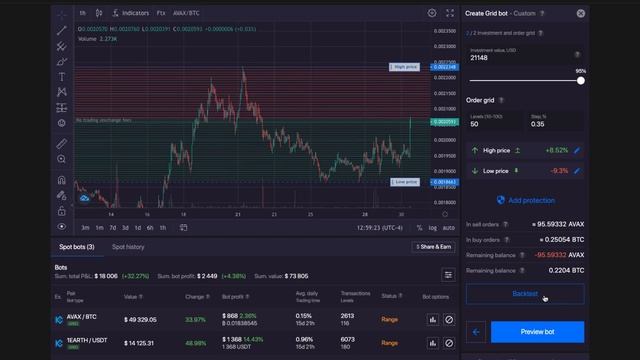Select the 7d date range

click(x=113, y=228)
